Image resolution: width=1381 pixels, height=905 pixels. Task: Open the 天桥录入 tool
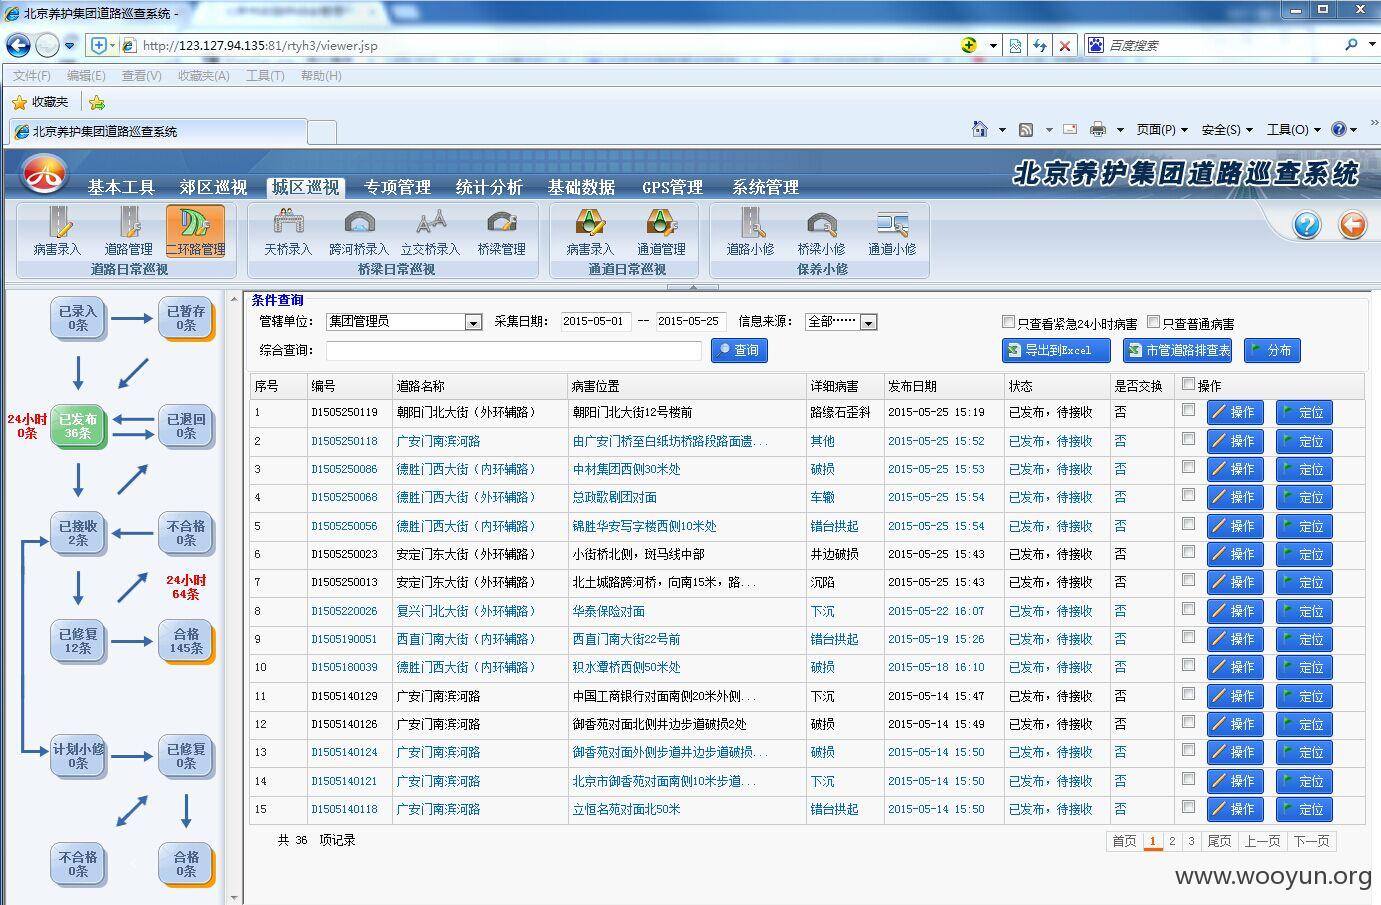click(x=288, y=232)
